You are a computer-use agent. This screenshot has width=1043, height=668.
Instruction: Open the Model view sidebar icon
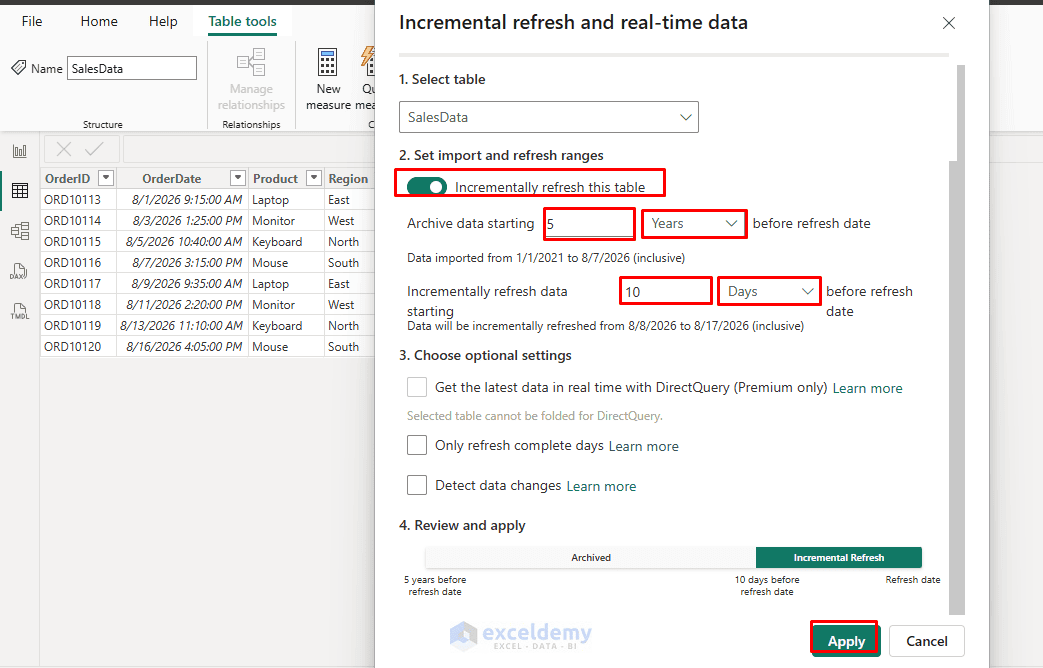(20, 231)
